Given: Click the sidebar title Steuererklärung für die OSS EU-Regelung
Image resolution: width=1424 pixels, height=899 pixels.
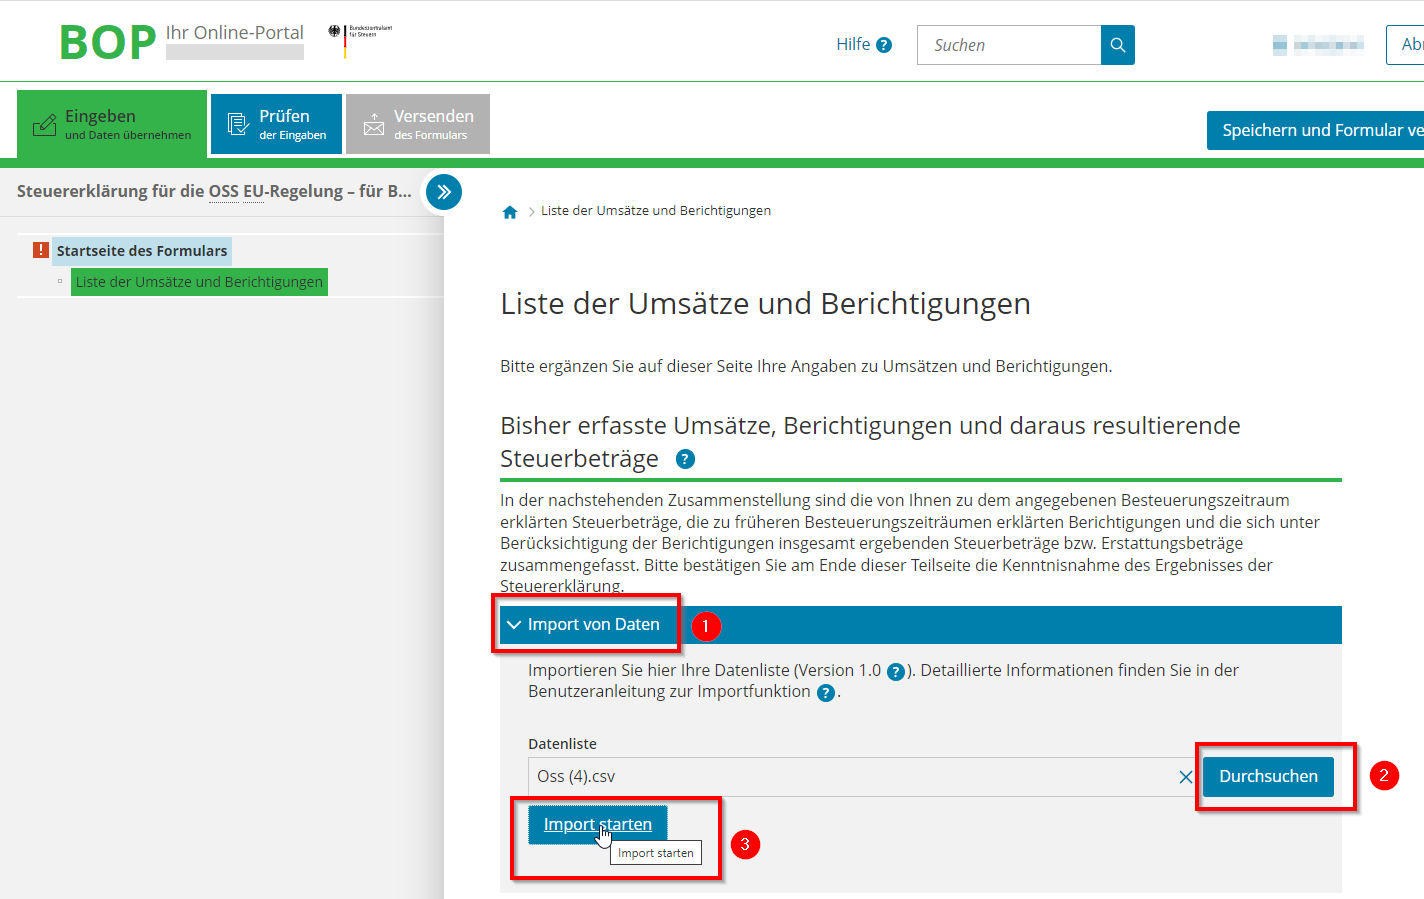Looking at the screenshot, I should point(214,191).
